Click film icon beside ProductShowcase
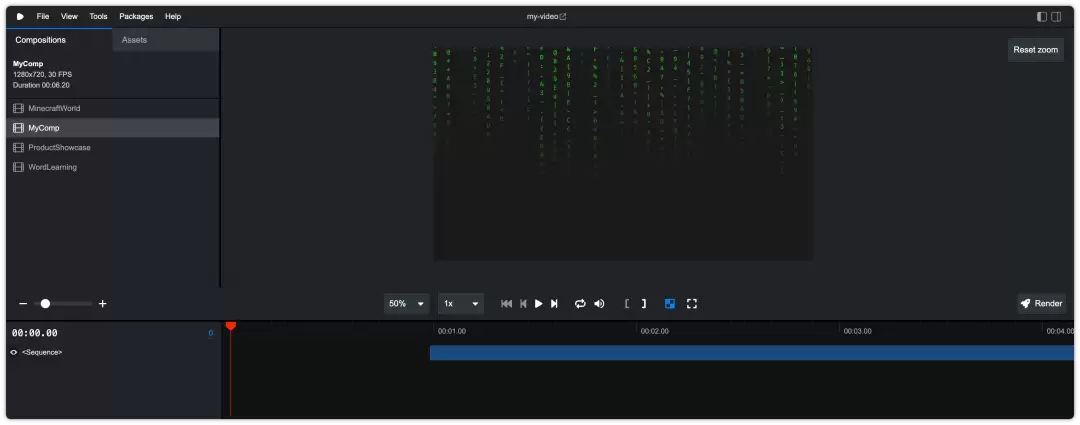The width and height of the screenshot is (1080, 425). tap(19, 147)
